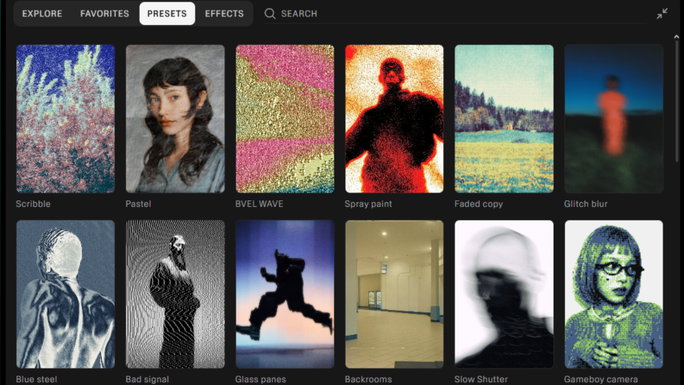The image size is (684, 385).
Task: Click the scrollbar up arrow
Action: [677, 37]
